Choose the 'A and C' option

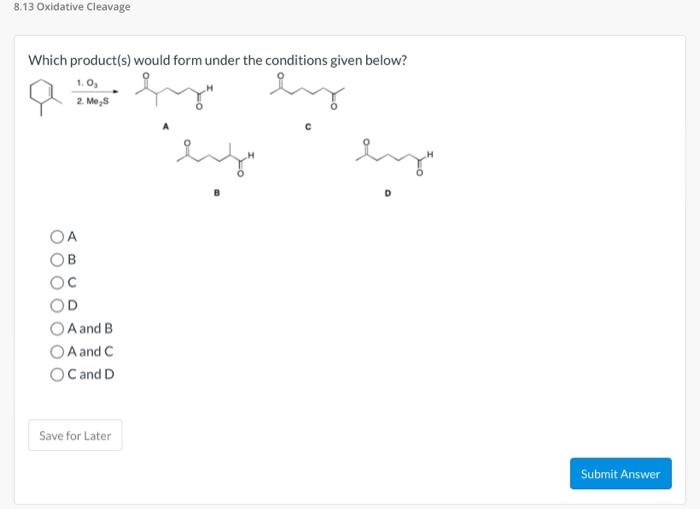tap(56, 352)
